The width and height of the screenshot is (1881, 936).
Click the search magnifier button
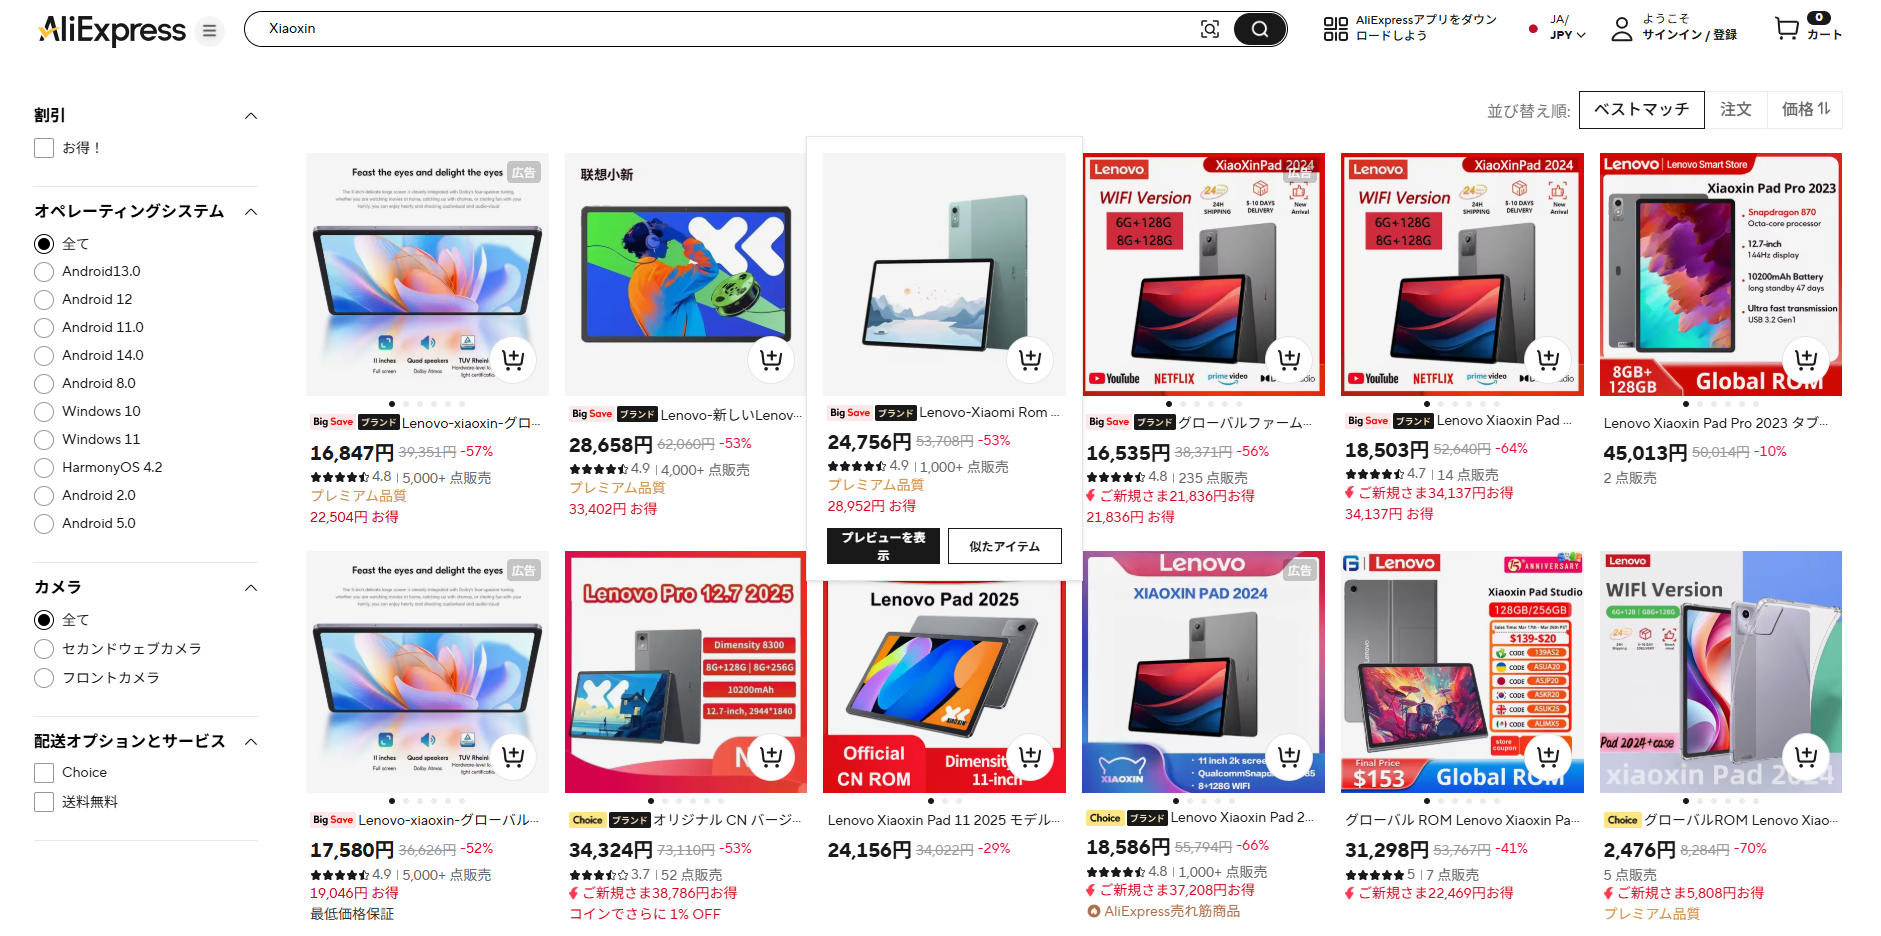[1259, 29]
